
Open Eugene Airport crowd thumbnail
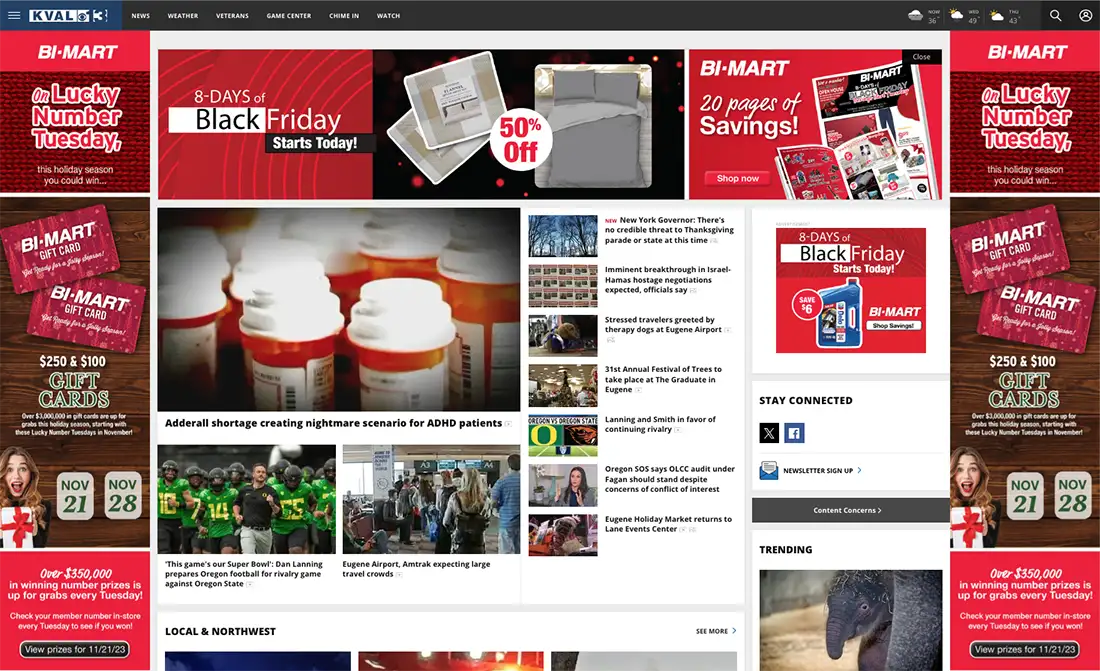tap(431, 499)
